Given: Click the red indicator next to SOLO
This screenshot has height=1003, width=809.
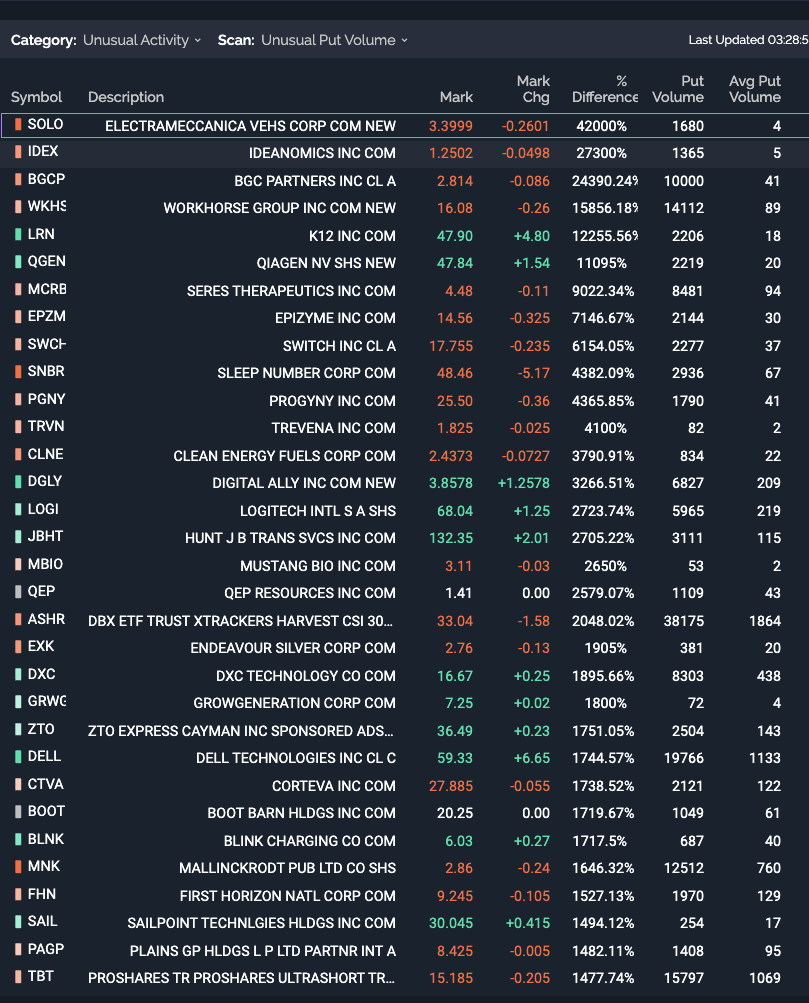Looking at the screenshot, I should click(19, 124).
